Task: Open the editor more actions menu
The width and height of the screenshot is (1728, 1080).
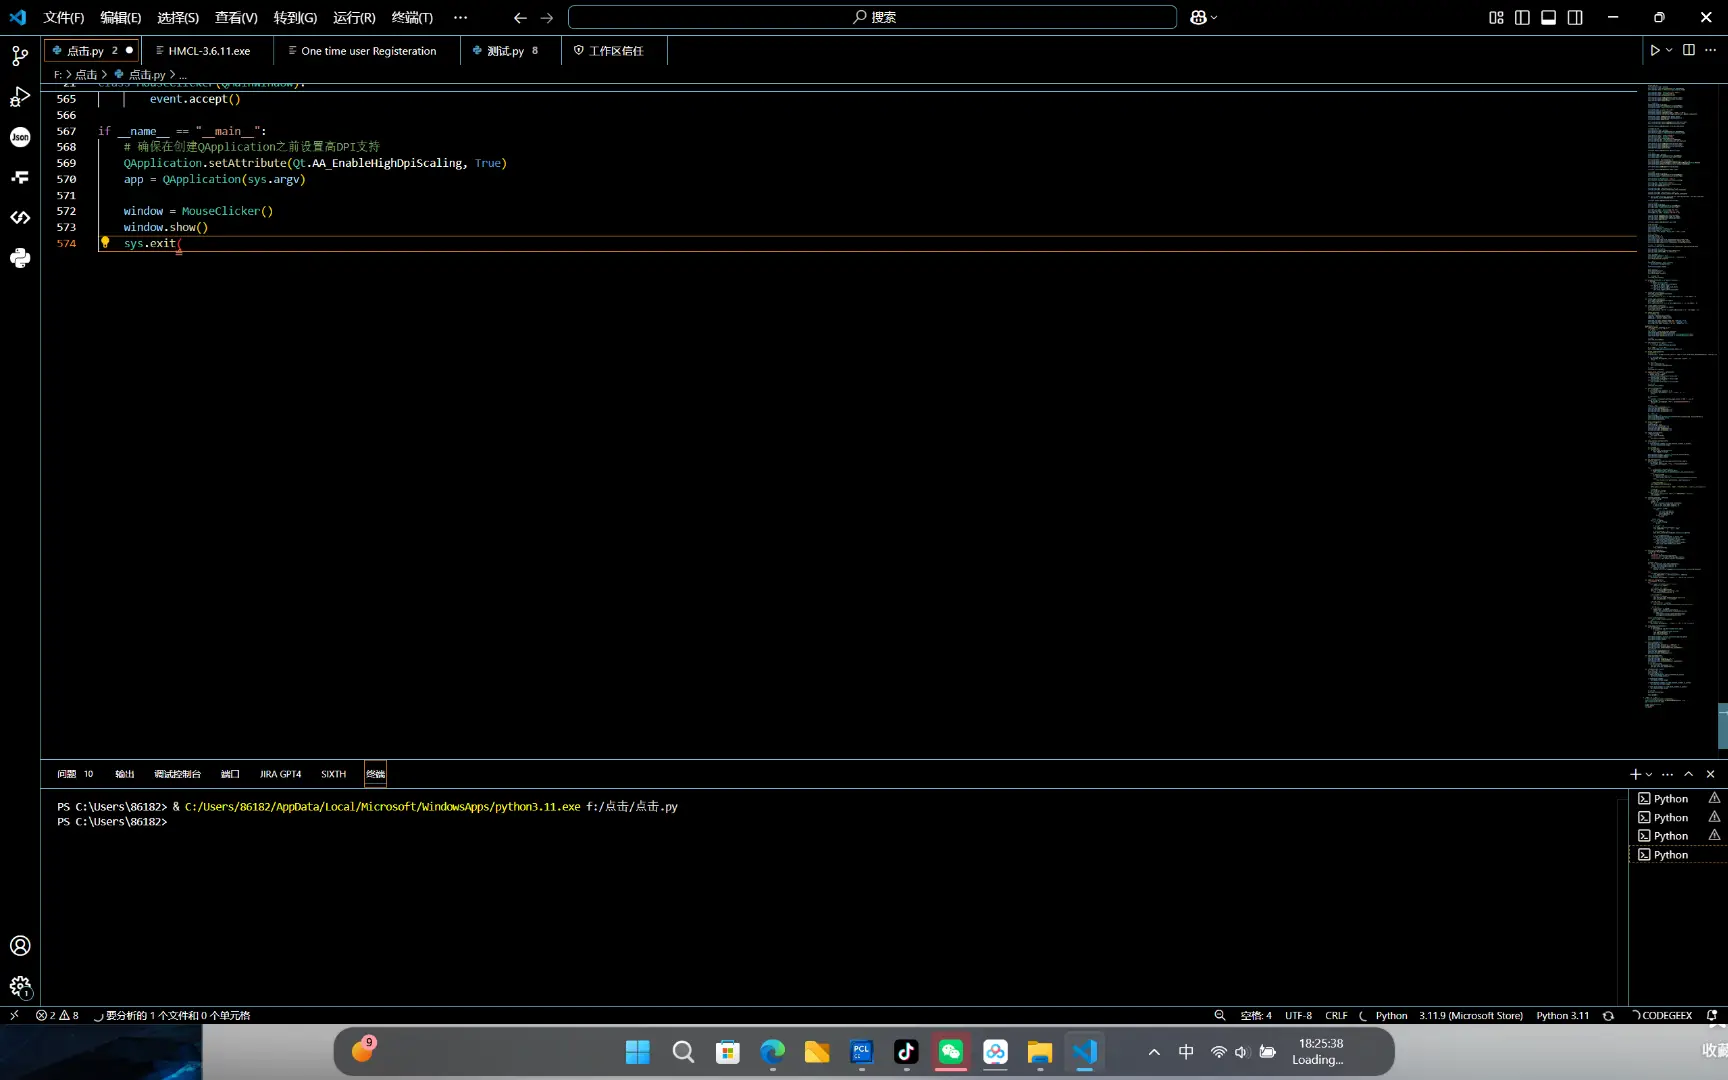Action: point(1711,50)
